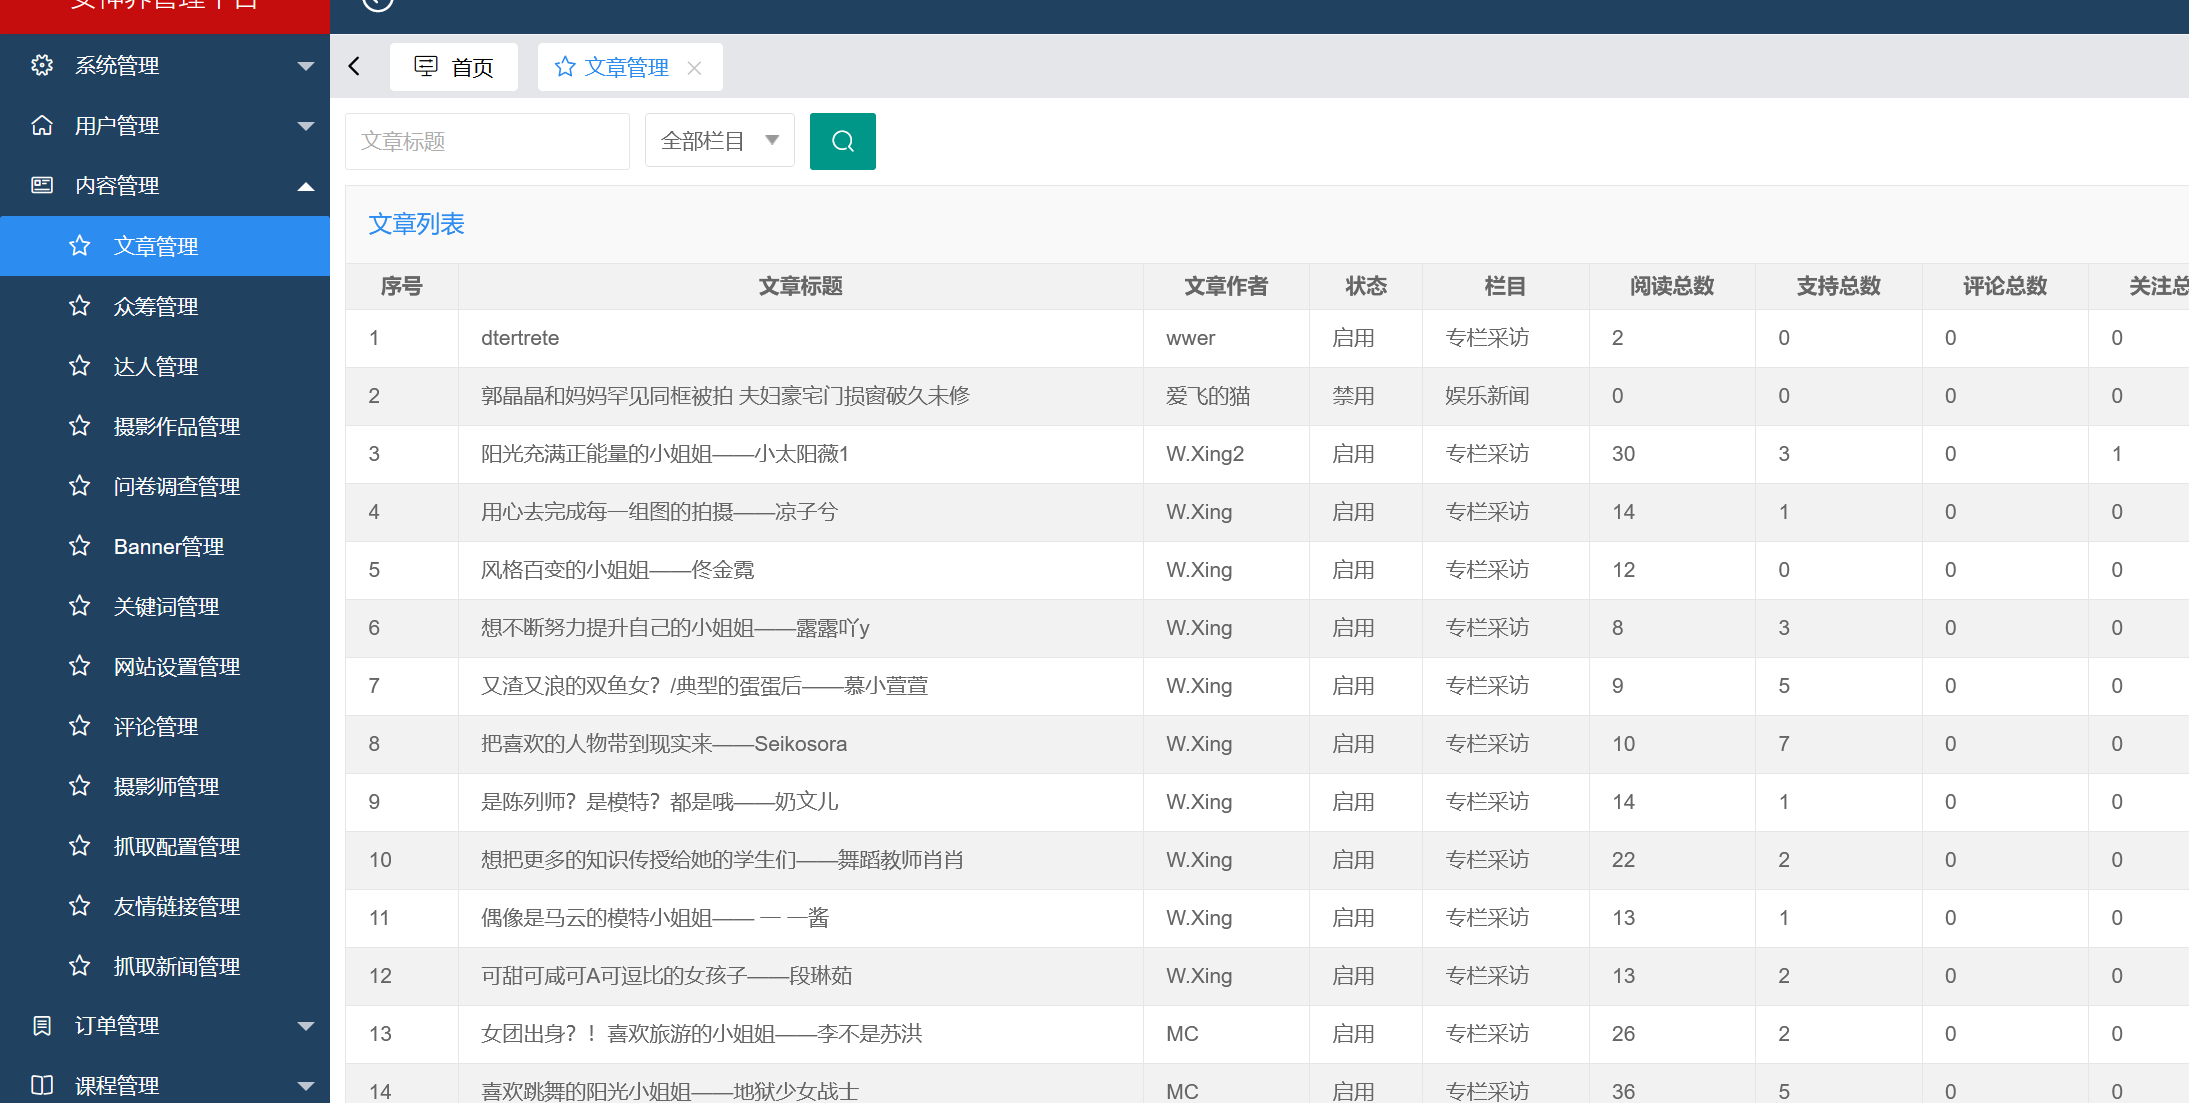The width and height of the screenshot is (2189, 1103).
Task: Click the back arrow left of tabs
Action: (354, 66)
